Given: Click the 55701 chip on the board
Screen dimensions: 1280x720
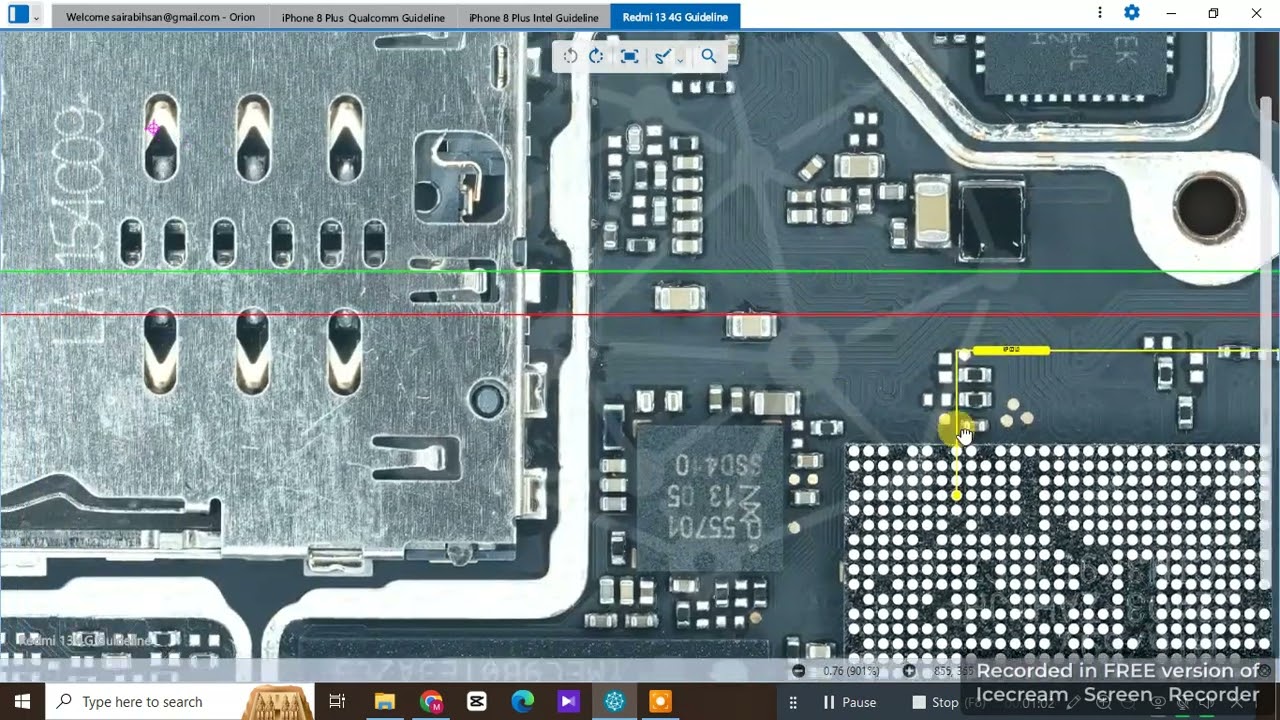Looking at the screenshot, I should point(709,497).
